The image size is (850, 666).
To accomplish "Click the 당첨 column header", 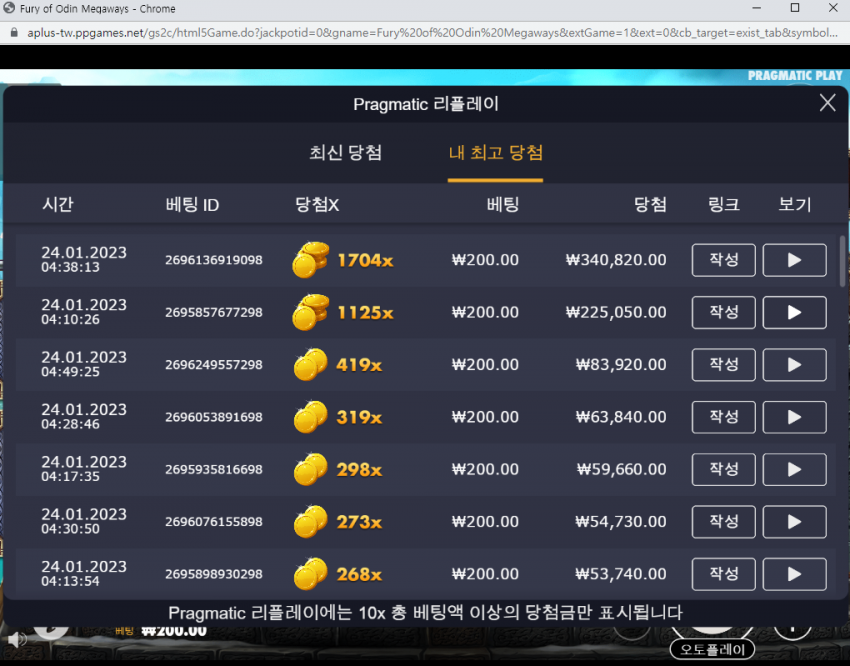I will coord(650,204).
